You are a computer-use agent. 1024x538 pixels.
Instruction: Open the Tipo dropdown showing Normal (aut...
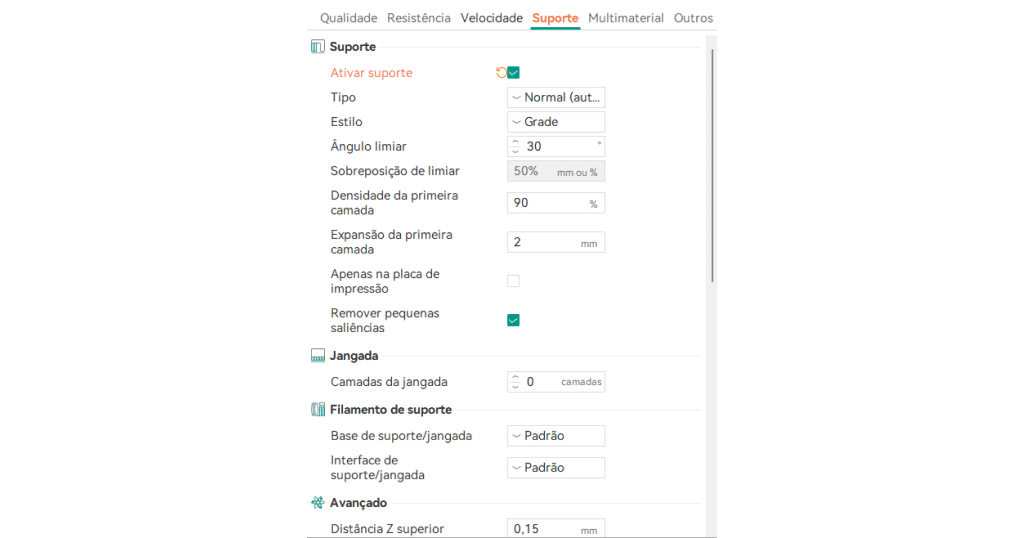pyautogui.click(x=556, y=97)
